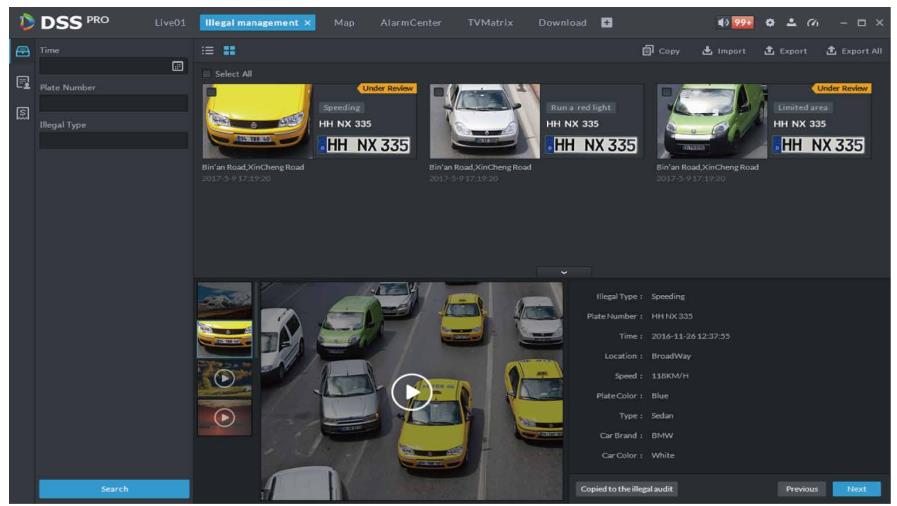Add a new tab with plus icon

pyautogui.click(x=606, y=22)
